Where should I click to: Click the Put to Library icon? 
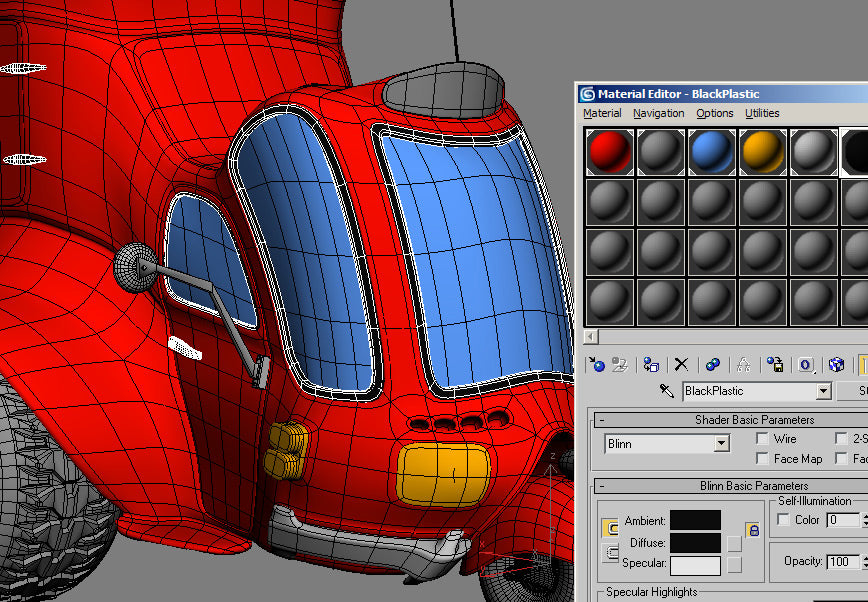(775, 365)
